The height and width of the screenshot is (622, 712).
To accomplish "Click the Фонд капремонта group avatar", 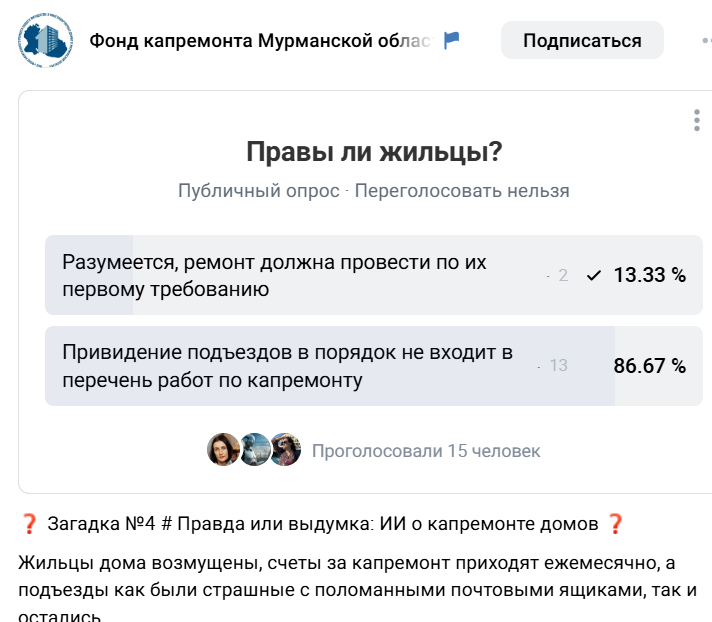I will [x=45, y=41].
